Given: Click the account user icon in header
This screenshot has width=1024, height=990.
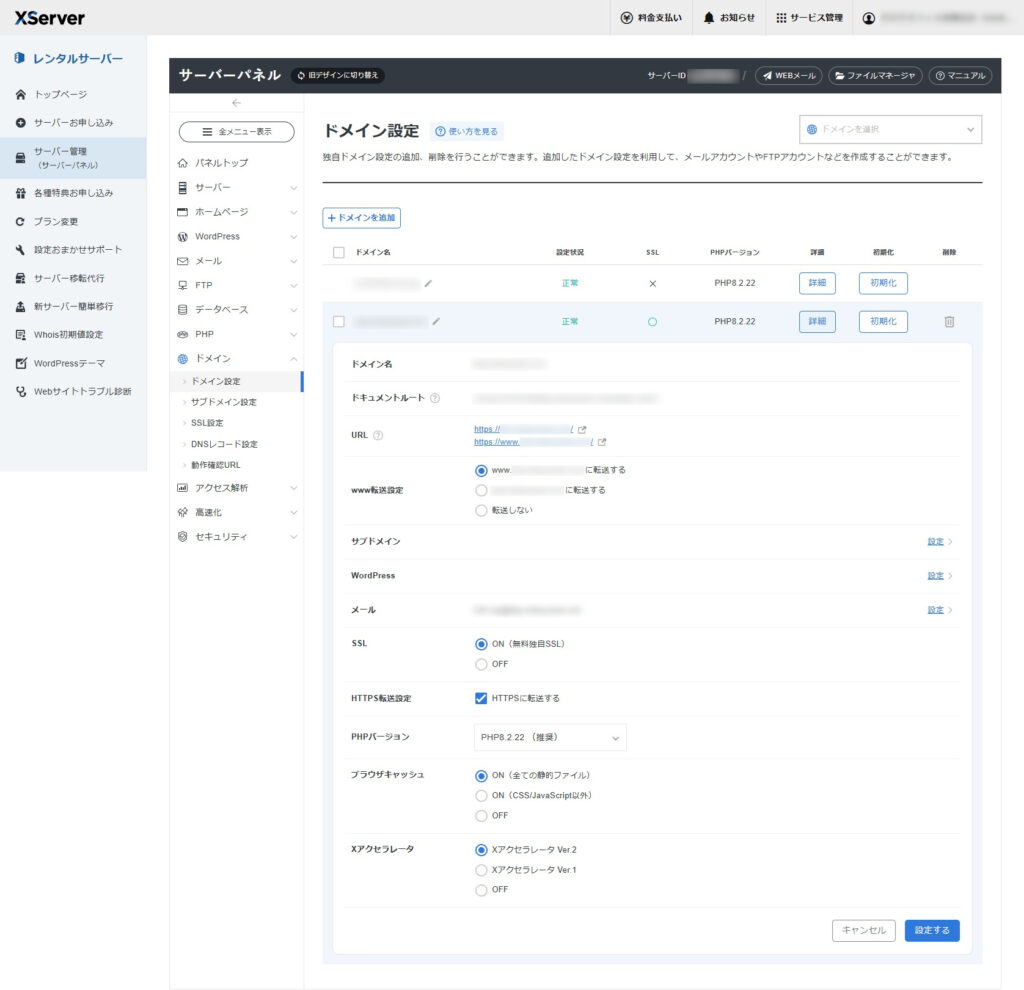Looking at the screenshot, I should 869,18.
